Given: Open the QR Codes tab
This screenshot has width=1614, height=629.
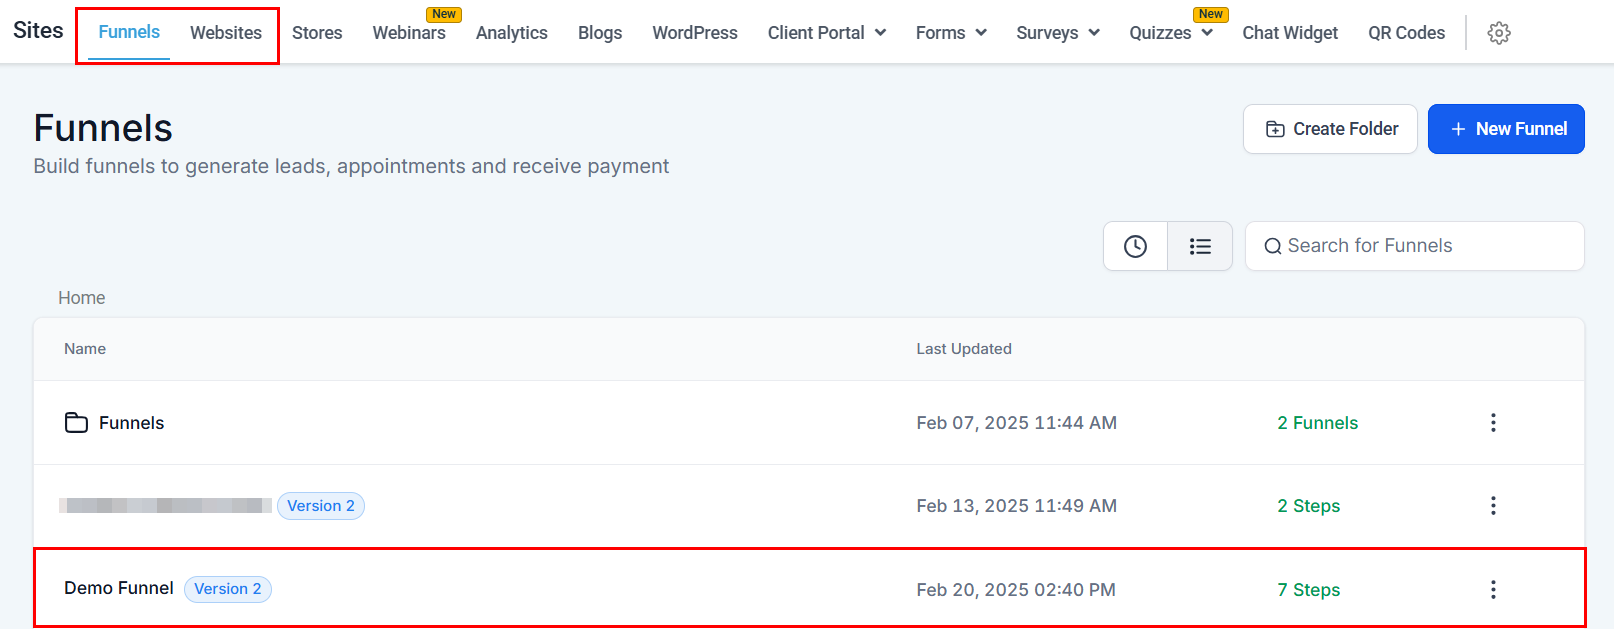Looking at the screenshot, I should coord(1406,33).
